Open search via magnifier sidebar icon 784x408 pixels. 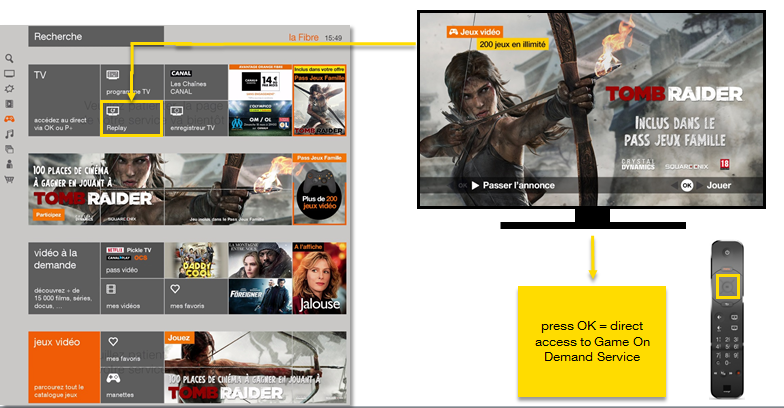click(9, 58)
